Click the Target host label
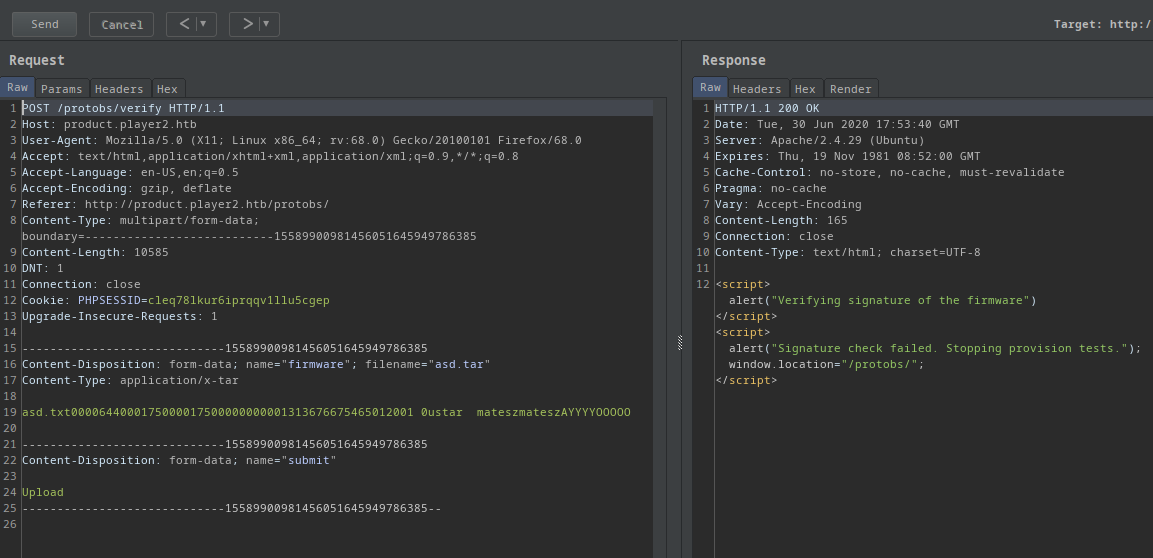This screenshot has height=558, width=1153. tap(1102, 24)
